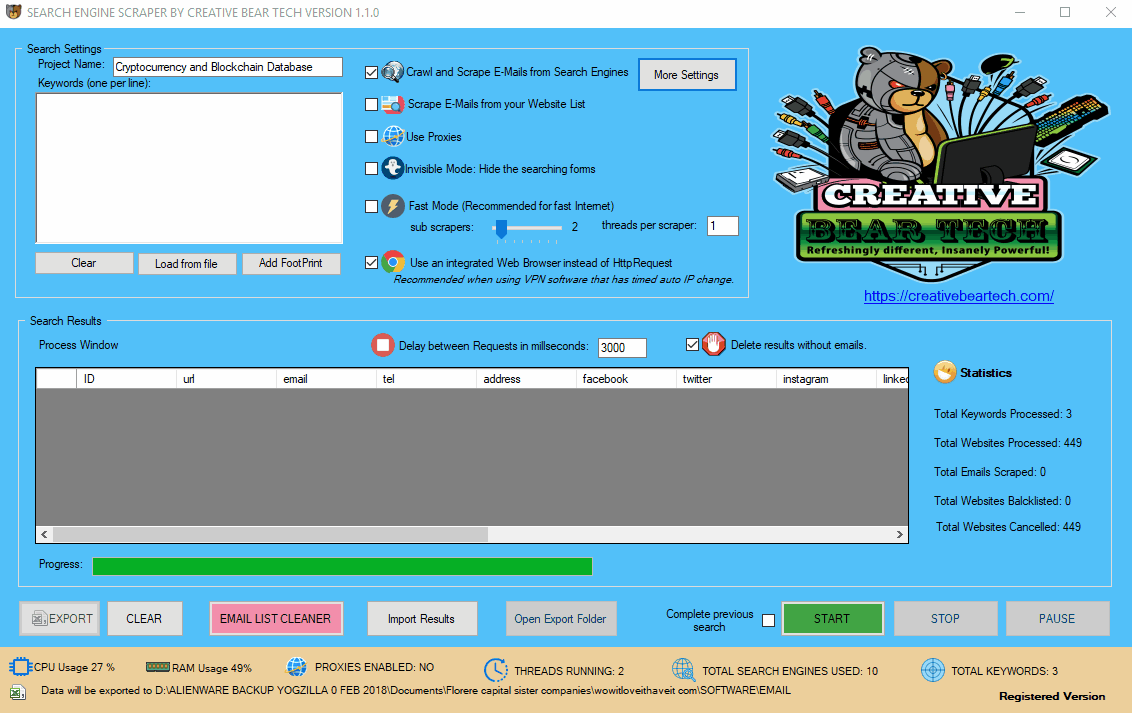Click the twitter column header
This screenshot has height=713, width=1132.
726,378
